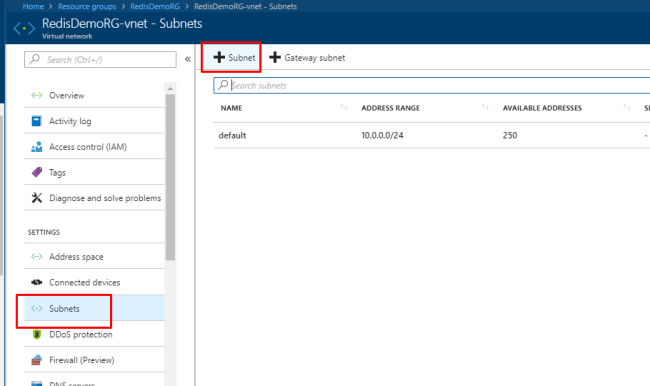The width and height of the screenshot is (650, 386).
Task: Click the search magnifier icon in sidebar
Action: [x=35, y=59]
